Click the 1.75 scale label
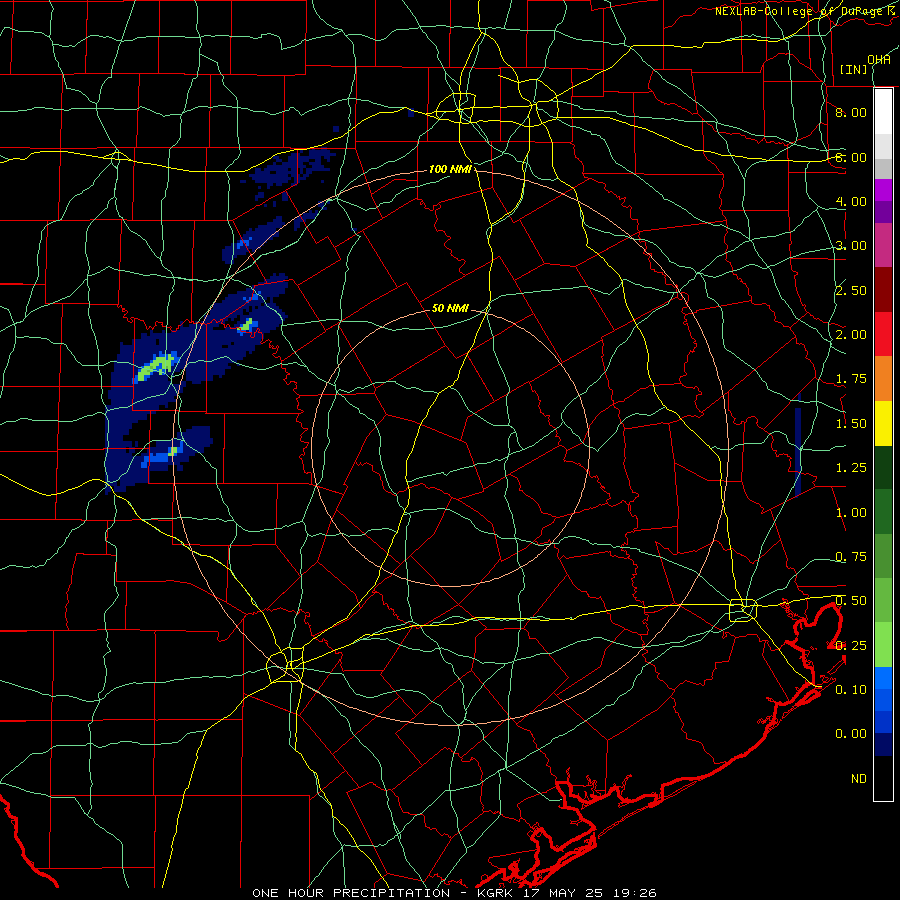 pos(851,379)
